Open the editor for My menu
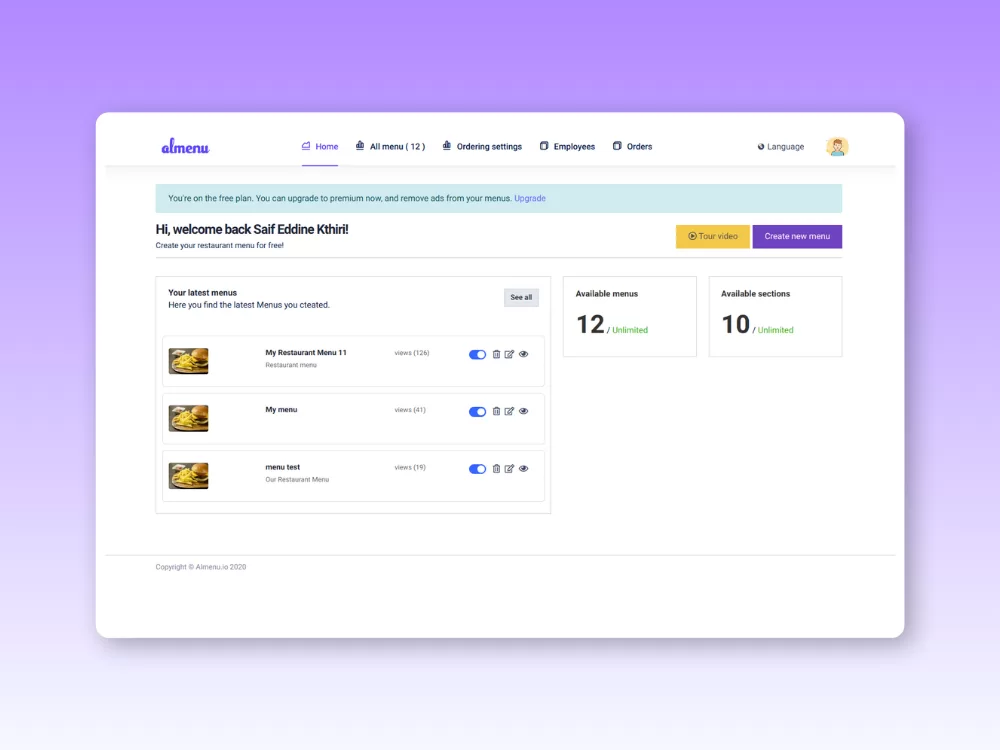Screen dimensions: 1000x750 tap(509, 411)
